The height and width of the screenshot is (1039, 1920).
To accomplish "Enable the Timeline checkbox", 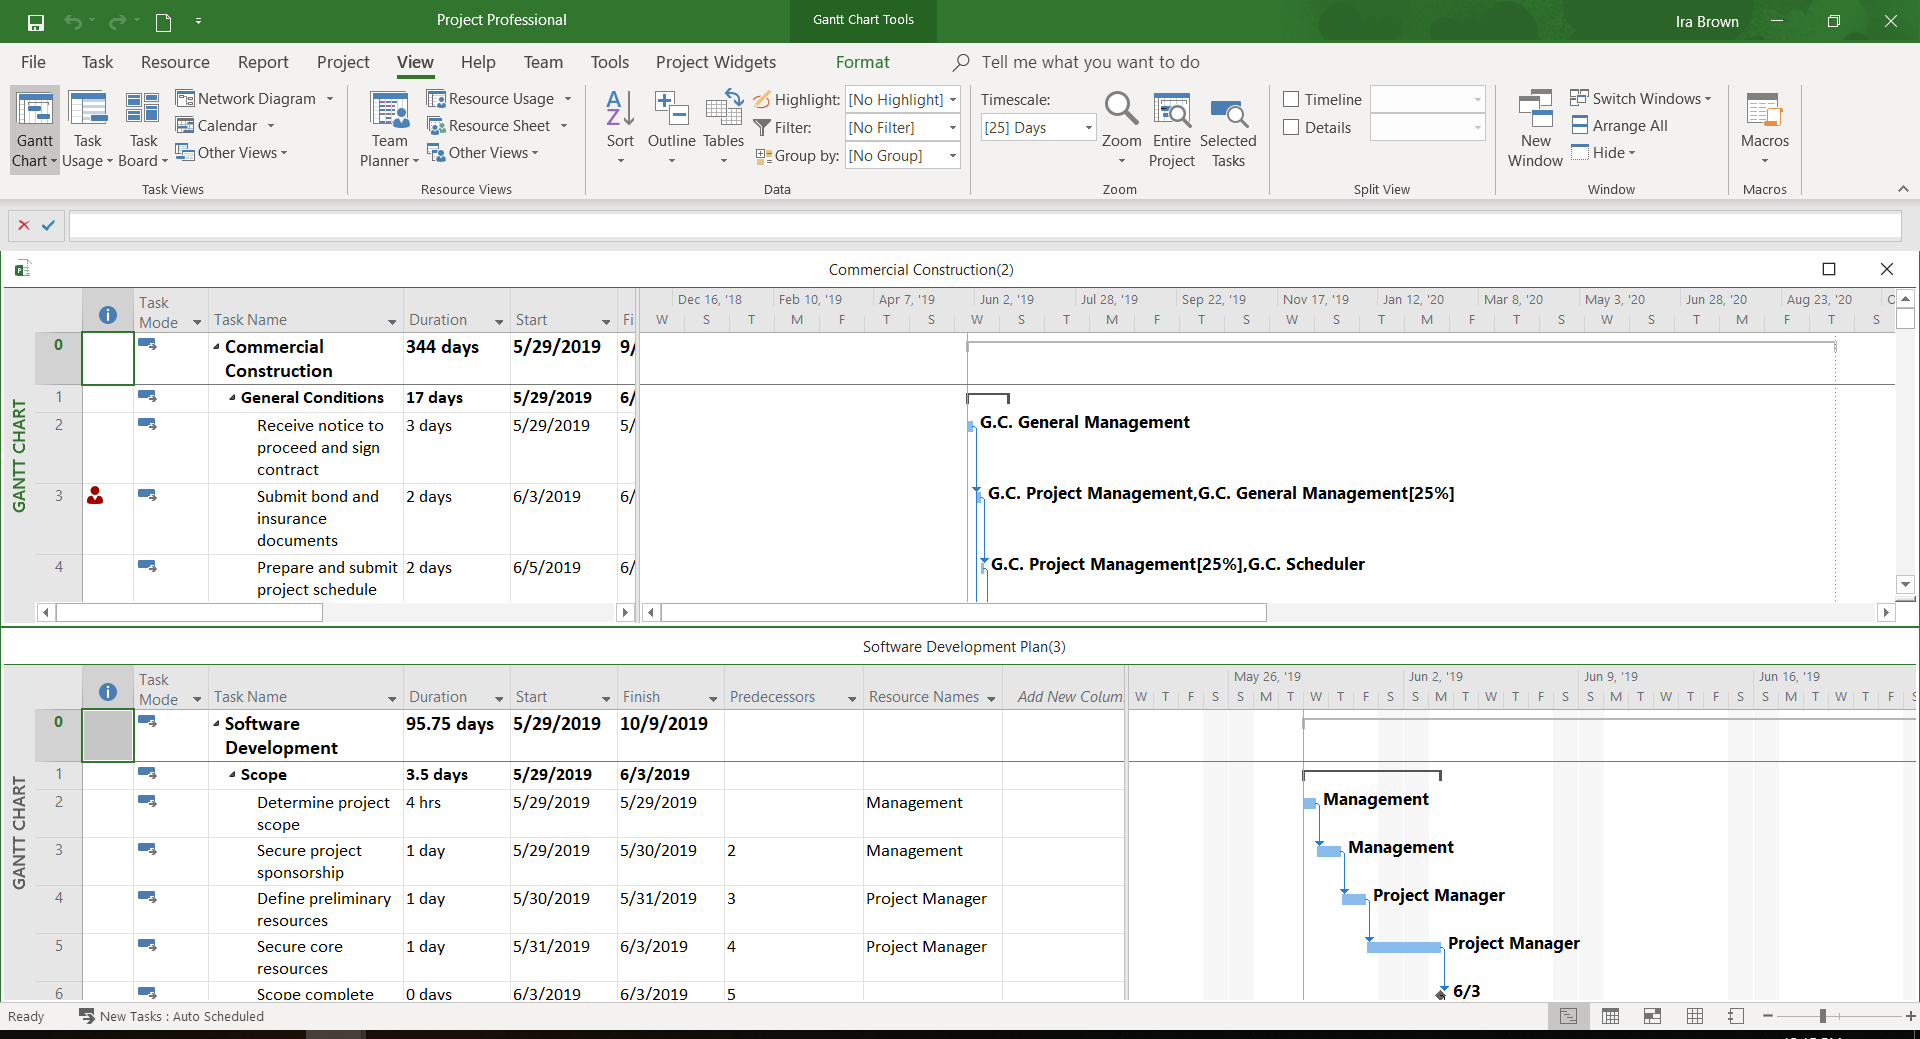I will coord(1291,98).
